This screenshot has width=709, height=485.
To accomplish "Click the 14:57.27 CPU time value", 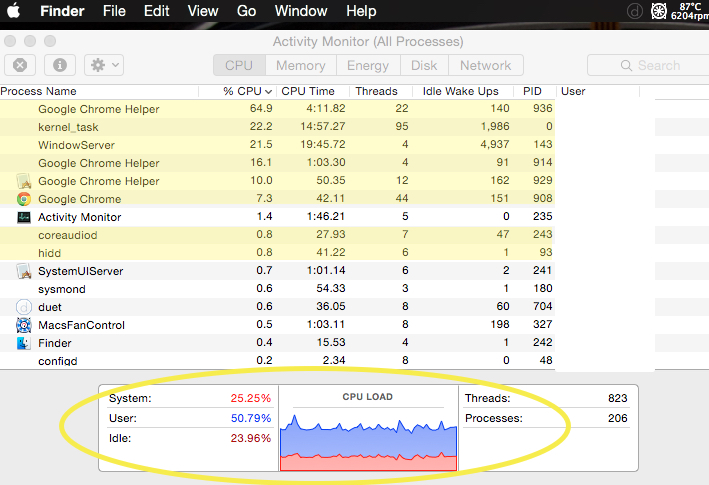I will [323, 127].
